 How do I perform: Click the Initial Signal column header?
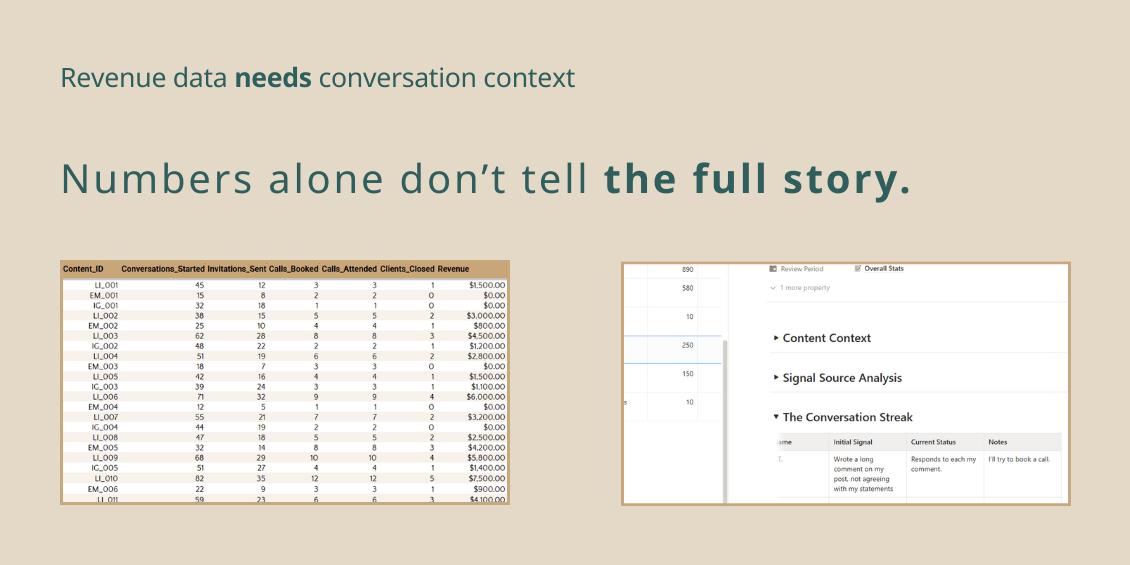click(x=867, y=442)
